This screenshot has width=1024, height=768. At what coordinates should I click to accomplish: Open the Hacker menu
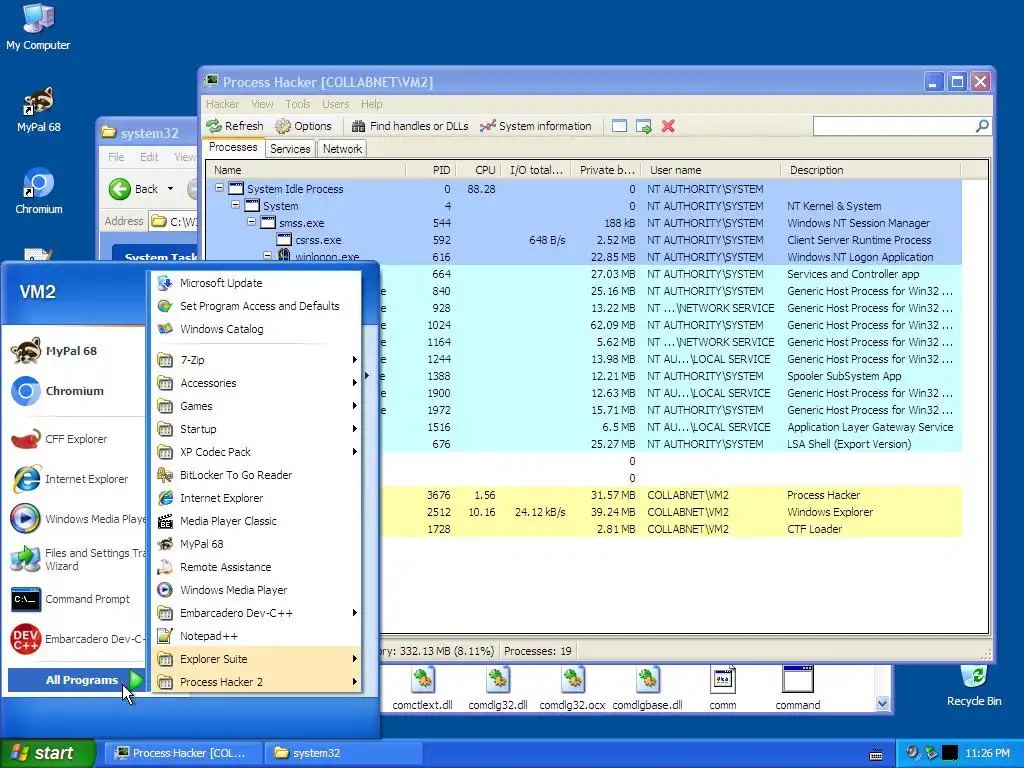pos(223,104)
